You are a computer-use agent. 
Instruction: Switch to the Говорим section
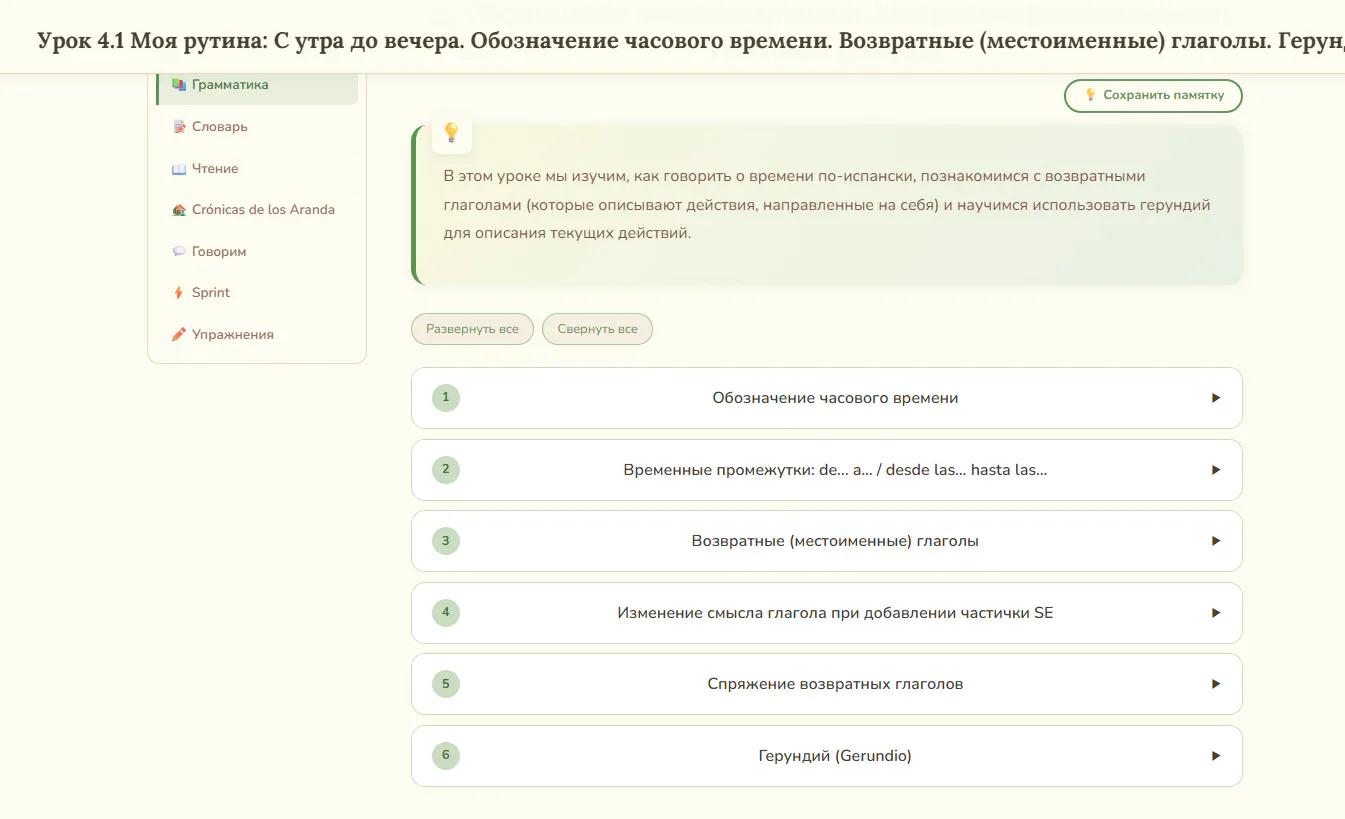coord(257,252)
